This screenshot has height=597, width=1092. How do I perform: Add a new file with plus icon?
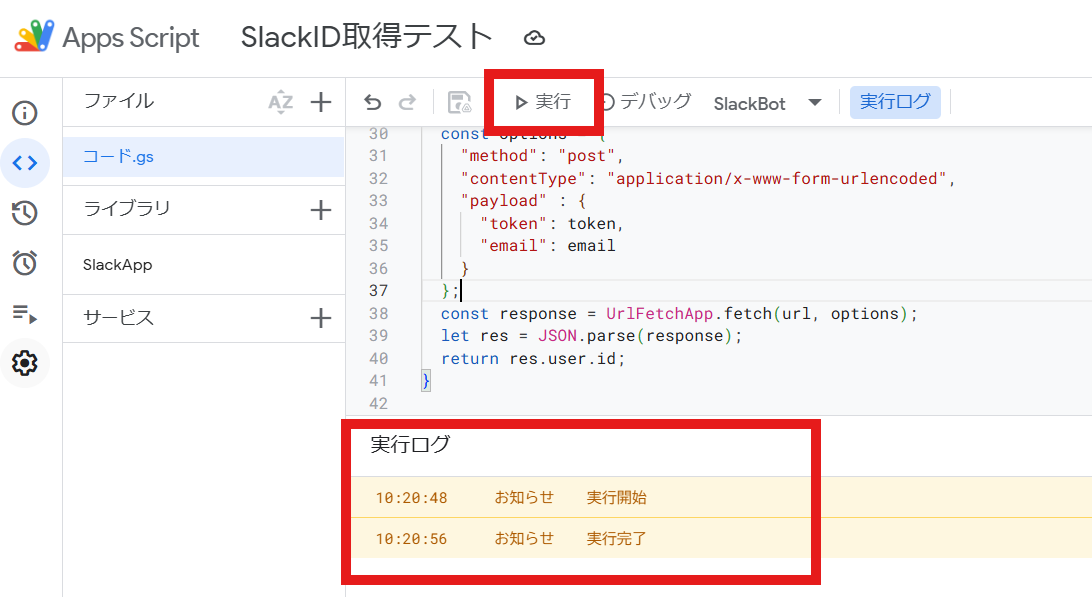click(x=320, y=102)
